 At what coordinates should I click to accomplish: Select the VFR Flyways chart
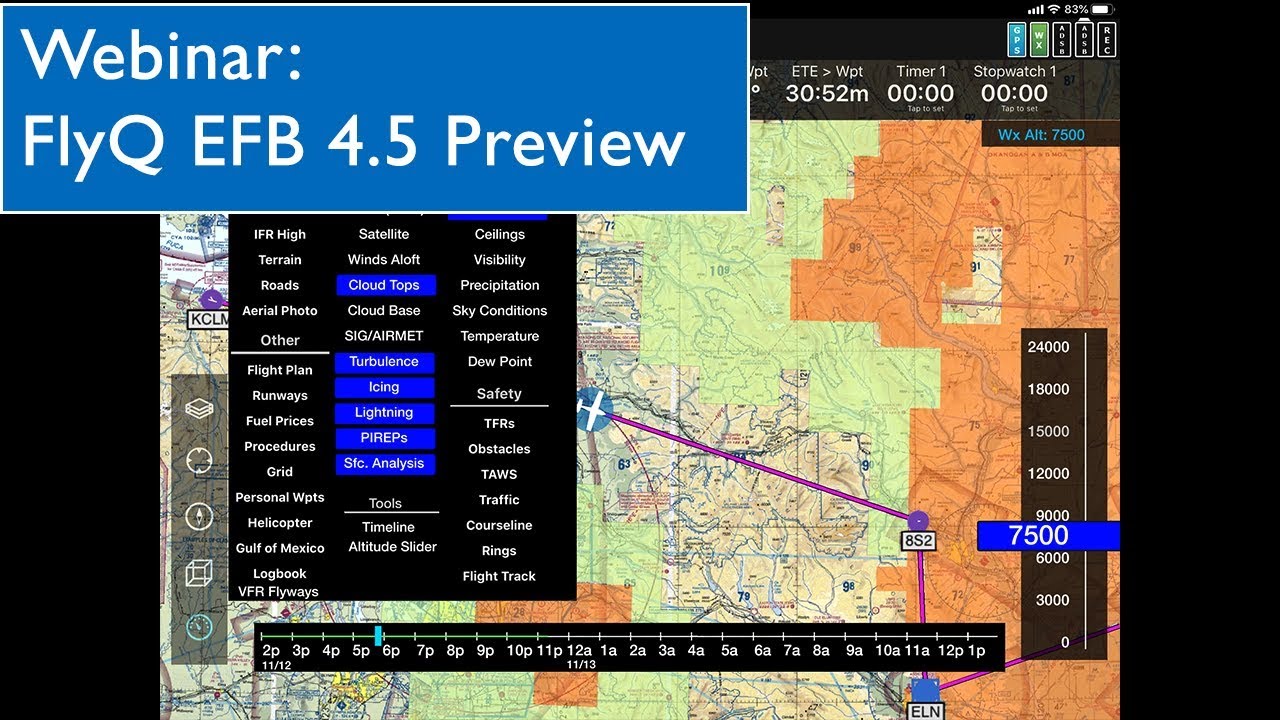pos(278,591)
